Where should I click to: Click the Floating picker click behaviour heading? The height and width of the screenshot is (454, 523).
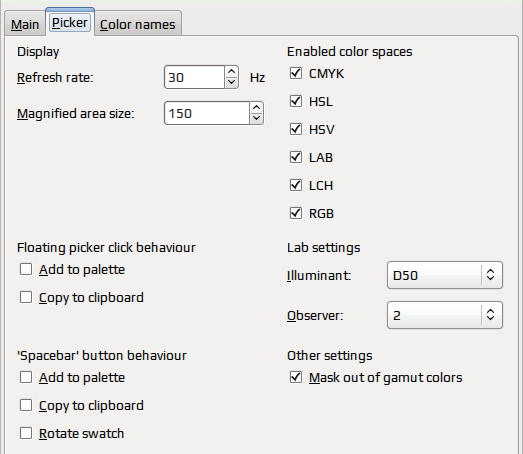[106, 248]
